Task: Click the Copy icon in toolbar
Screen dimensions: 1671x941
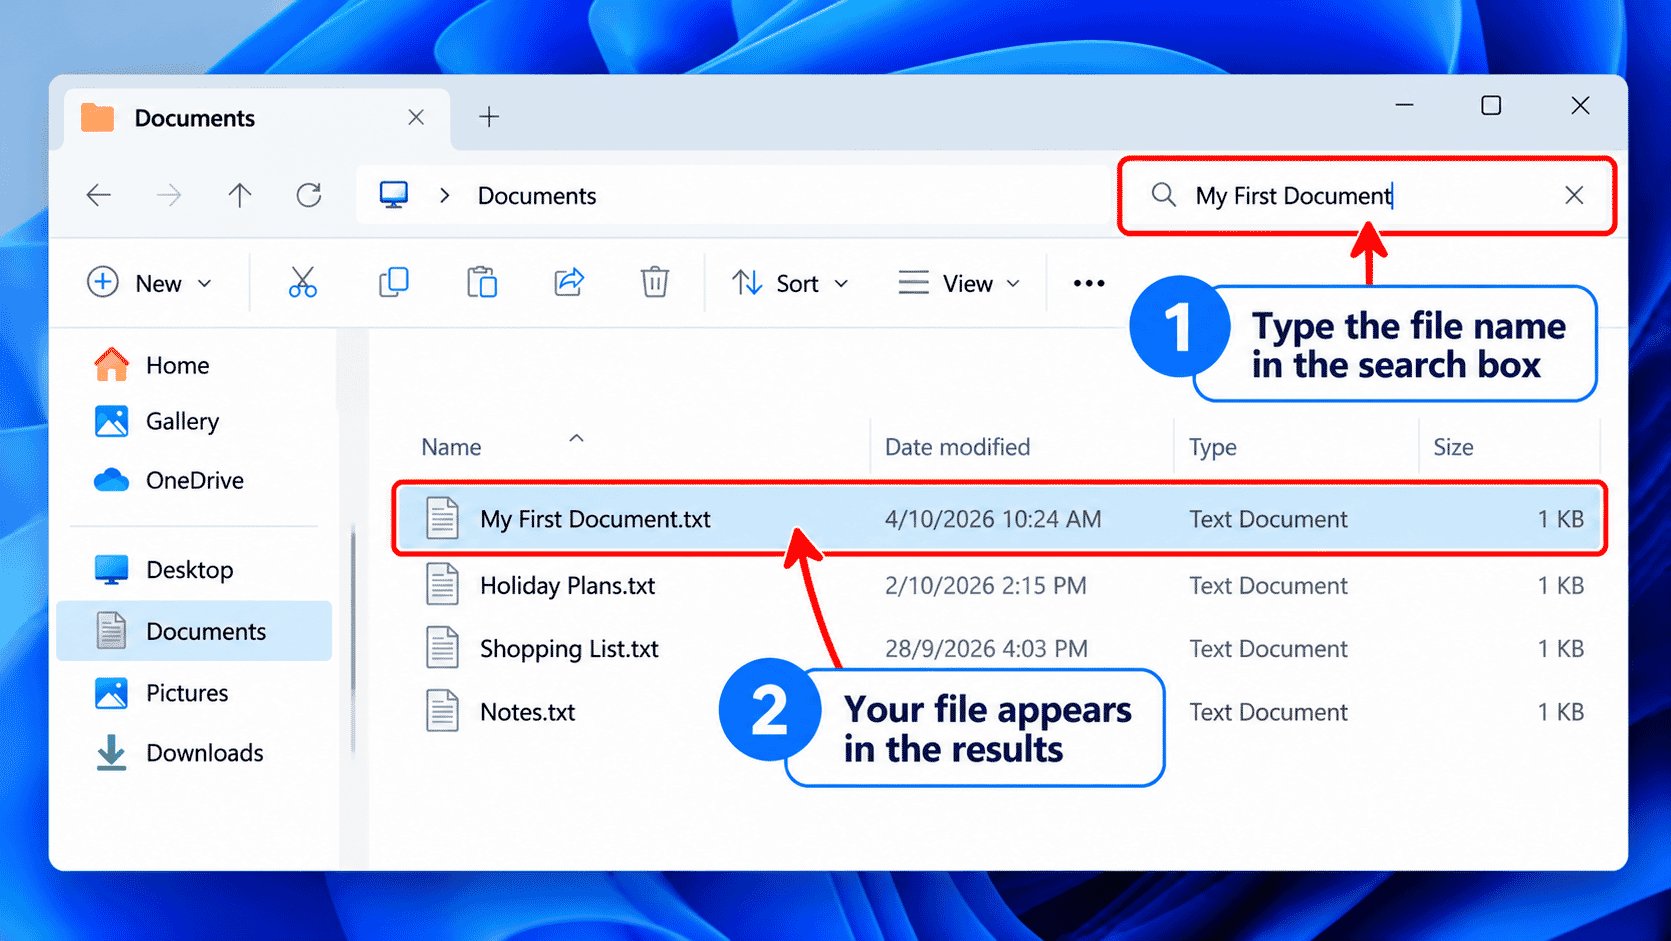Action: (394, 283)
